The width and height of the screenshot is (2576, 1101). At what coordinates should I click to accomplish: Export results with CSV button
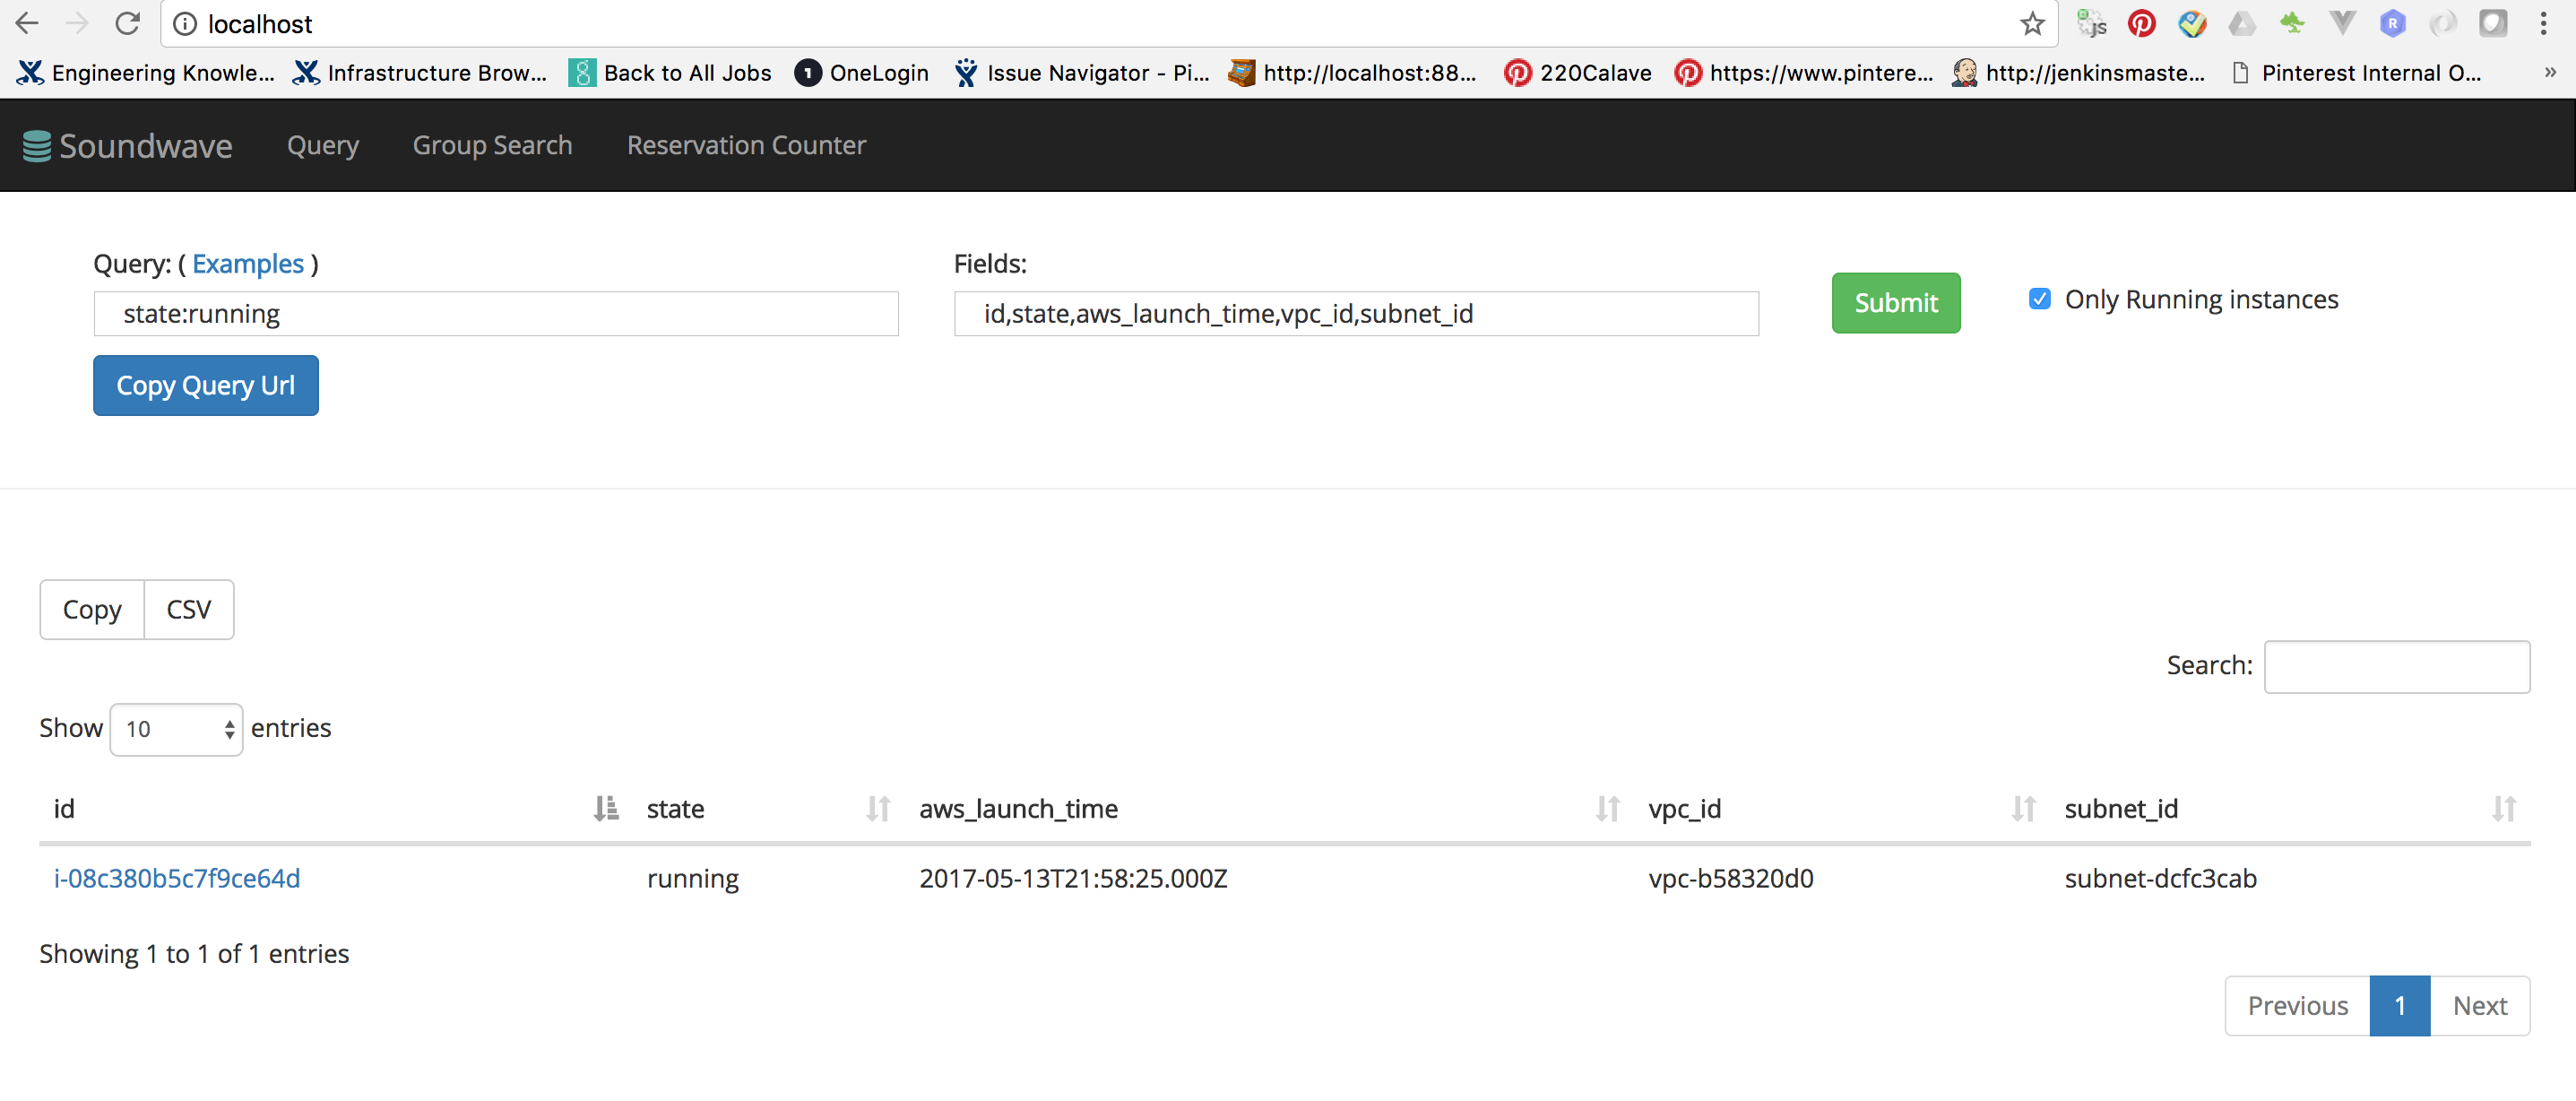188,609
